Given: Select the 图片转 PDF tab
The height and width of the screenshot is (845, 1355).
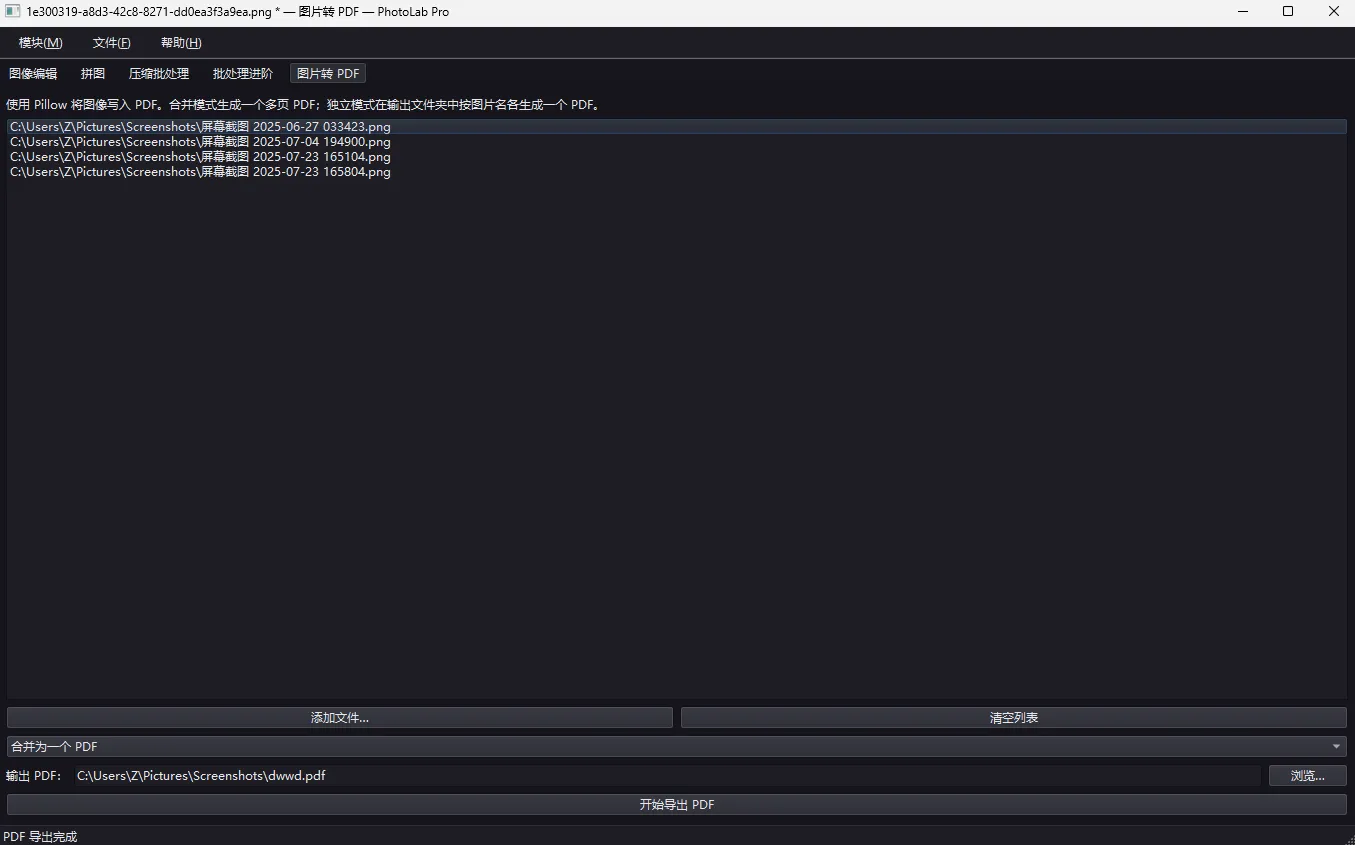Looking at the screenshot, I should (328, 74).
